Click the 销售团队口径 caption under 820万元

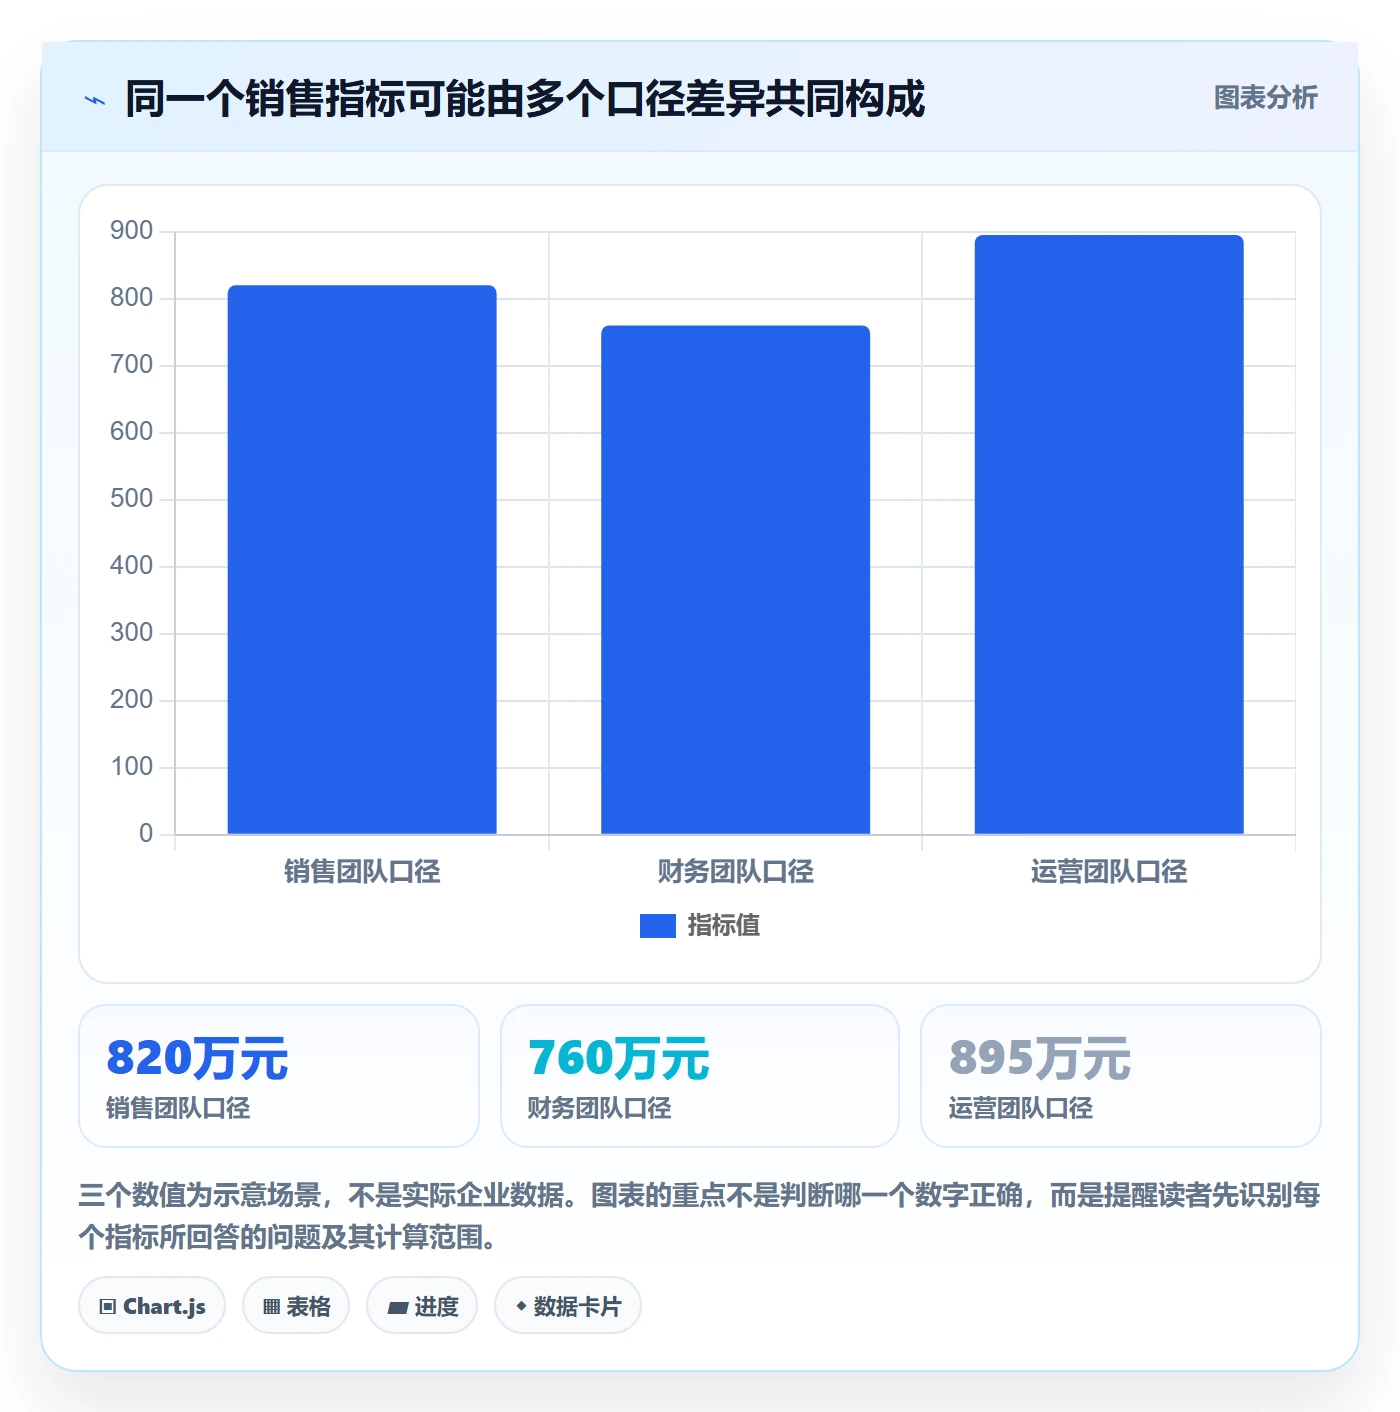pos(178,1108)
